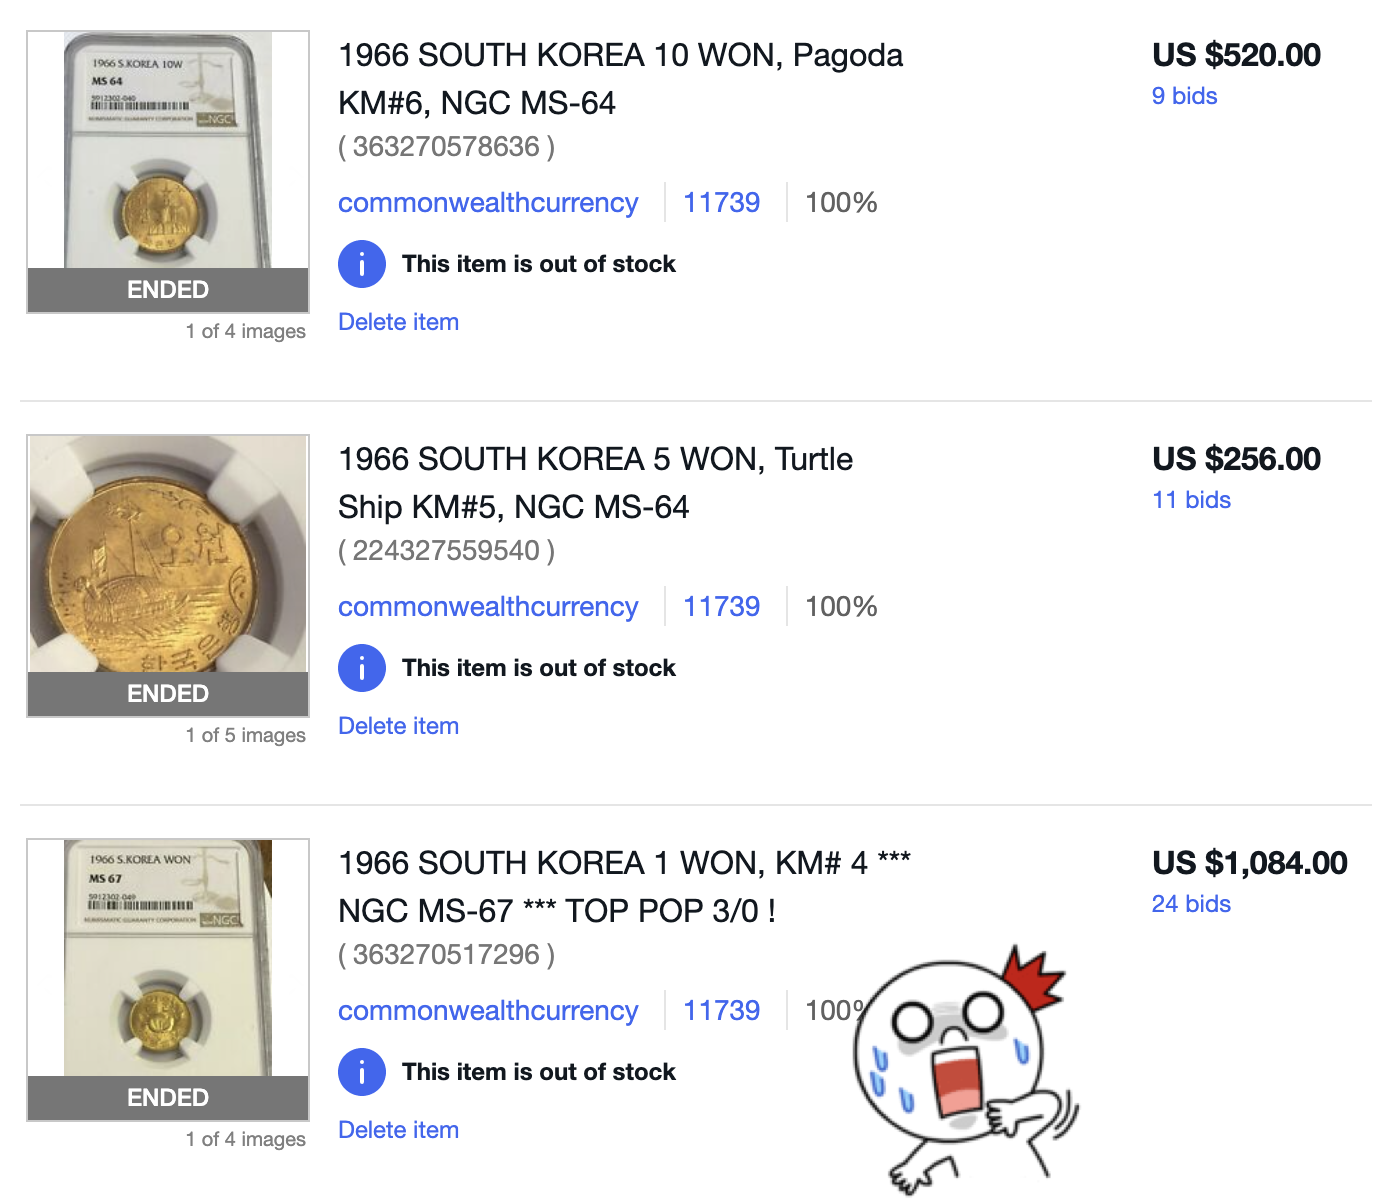View the 9 bids on the $520 listing

tap(1184, 96)
